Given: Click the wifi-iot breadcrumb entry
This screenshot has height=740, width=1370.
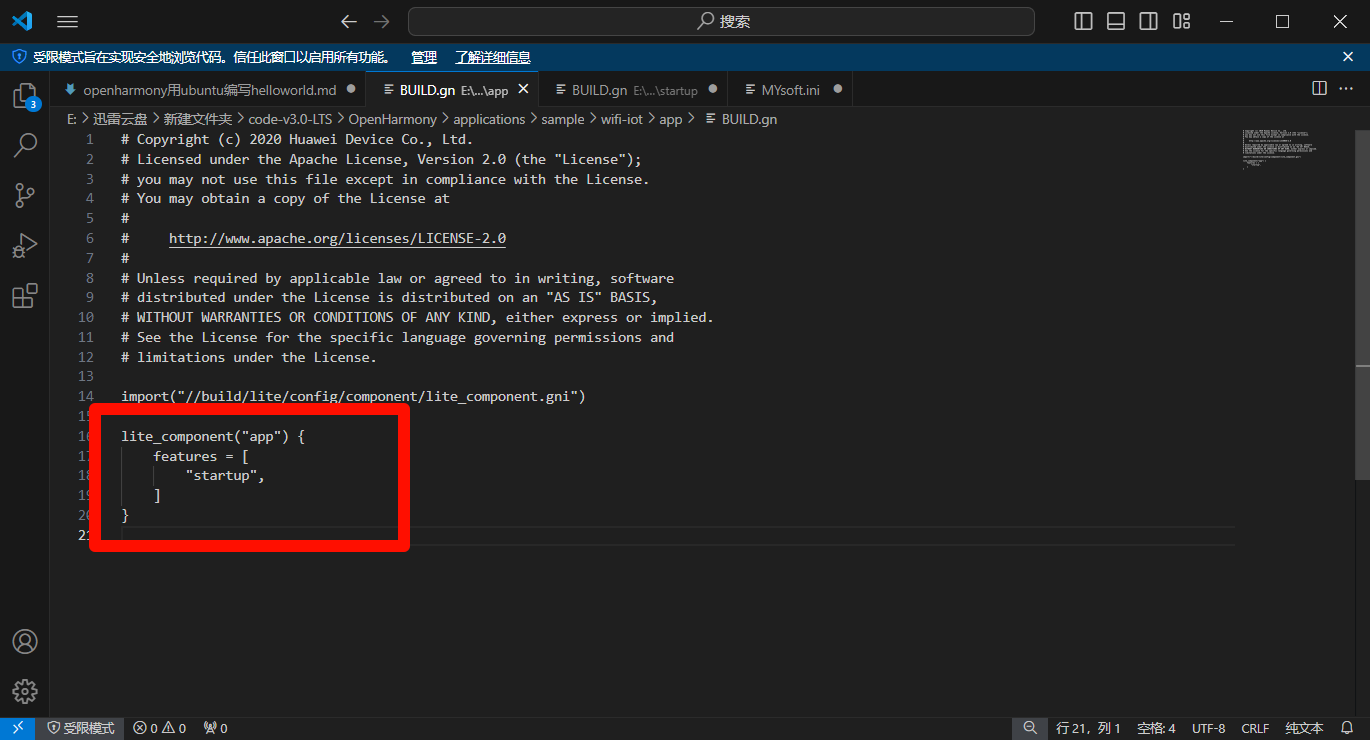Looking at the screenshot, I should (622, 118).
